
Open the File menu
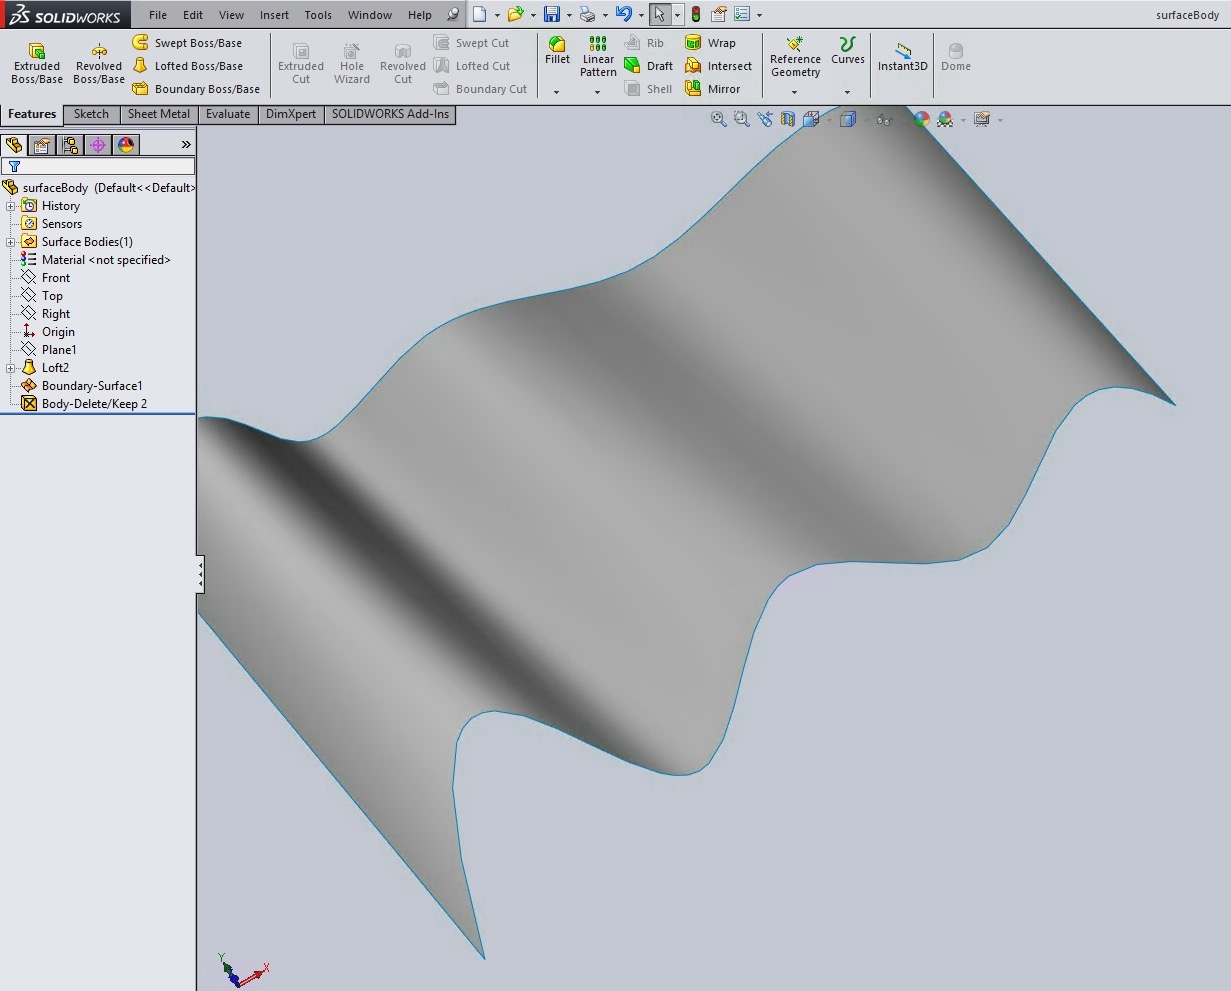coord(158,15)
